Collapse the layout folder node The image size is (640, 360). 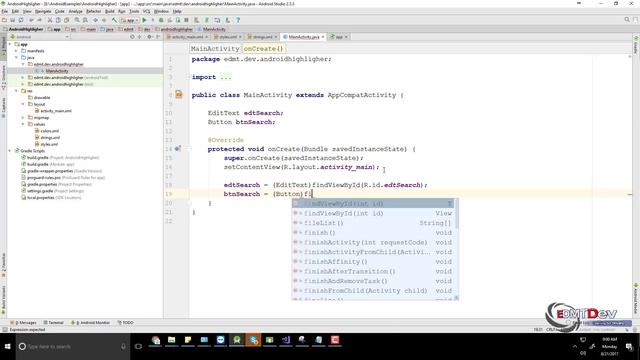[x=23, y=104]
